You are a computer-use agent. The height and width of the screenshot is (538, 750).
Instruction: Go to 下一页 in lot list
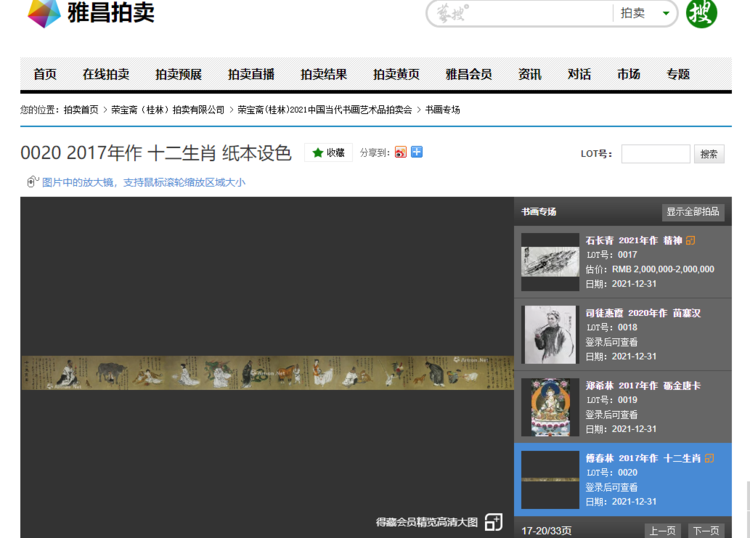tap(706, 530)
